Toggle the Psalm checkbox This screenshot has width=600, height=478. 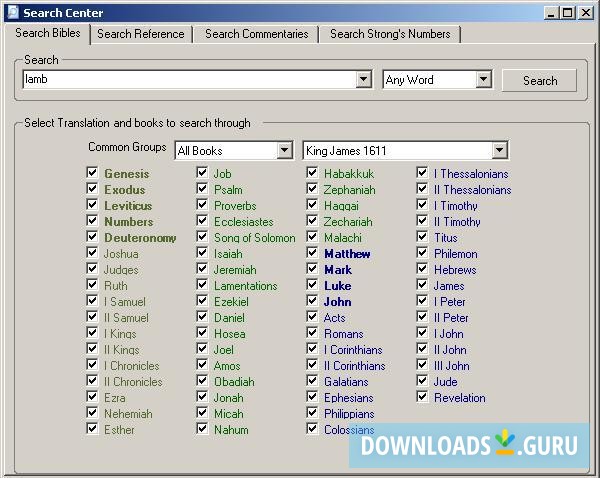pyautogui.click(x=202, y=189)
